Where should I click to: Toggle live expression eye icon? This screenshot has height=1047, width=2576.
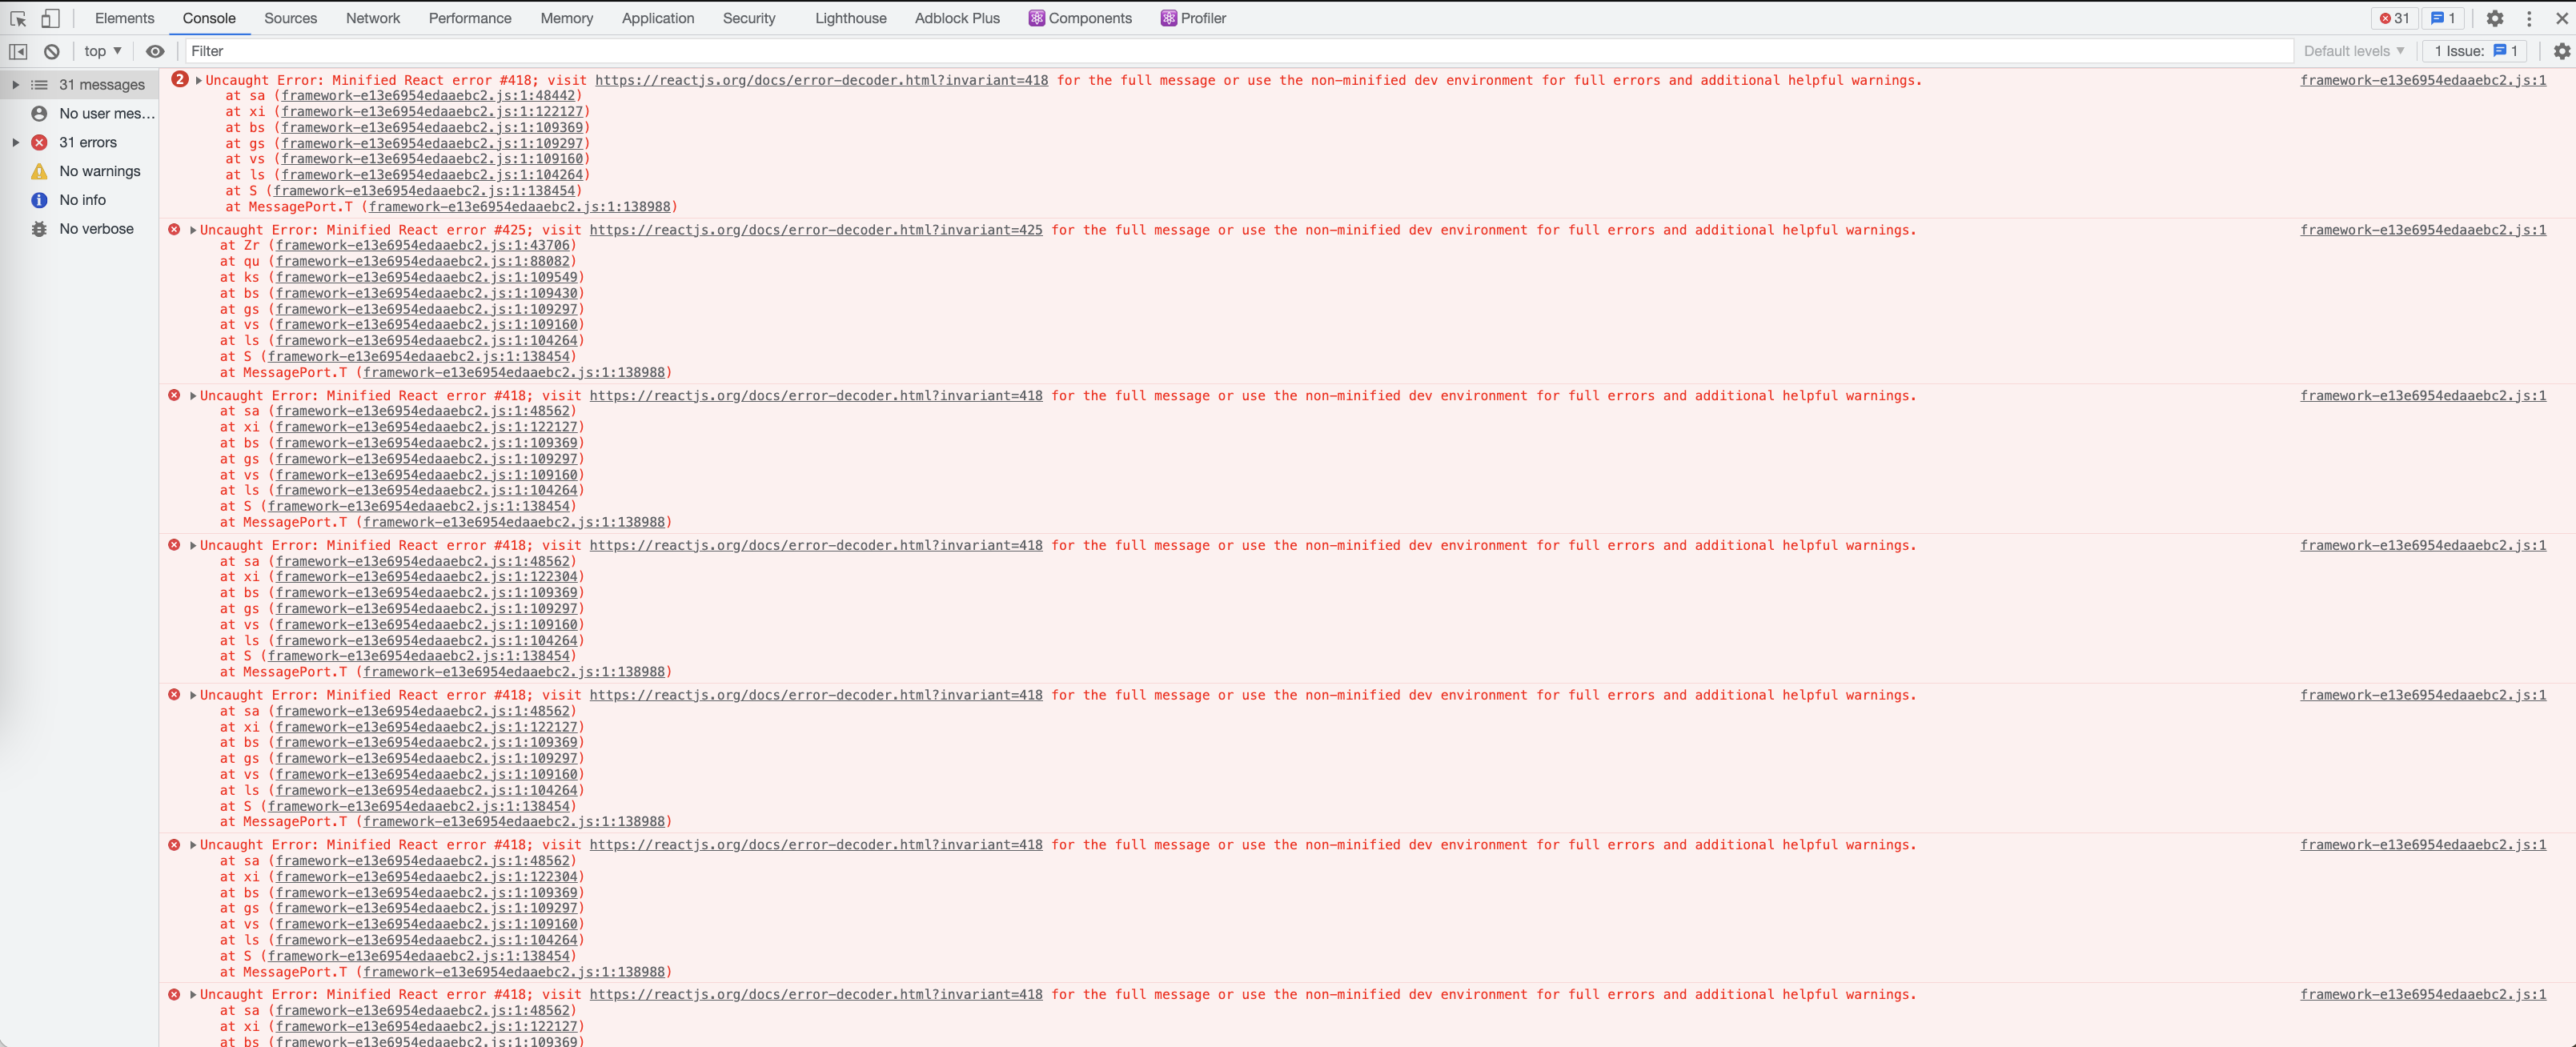click(x=155, y=51)
